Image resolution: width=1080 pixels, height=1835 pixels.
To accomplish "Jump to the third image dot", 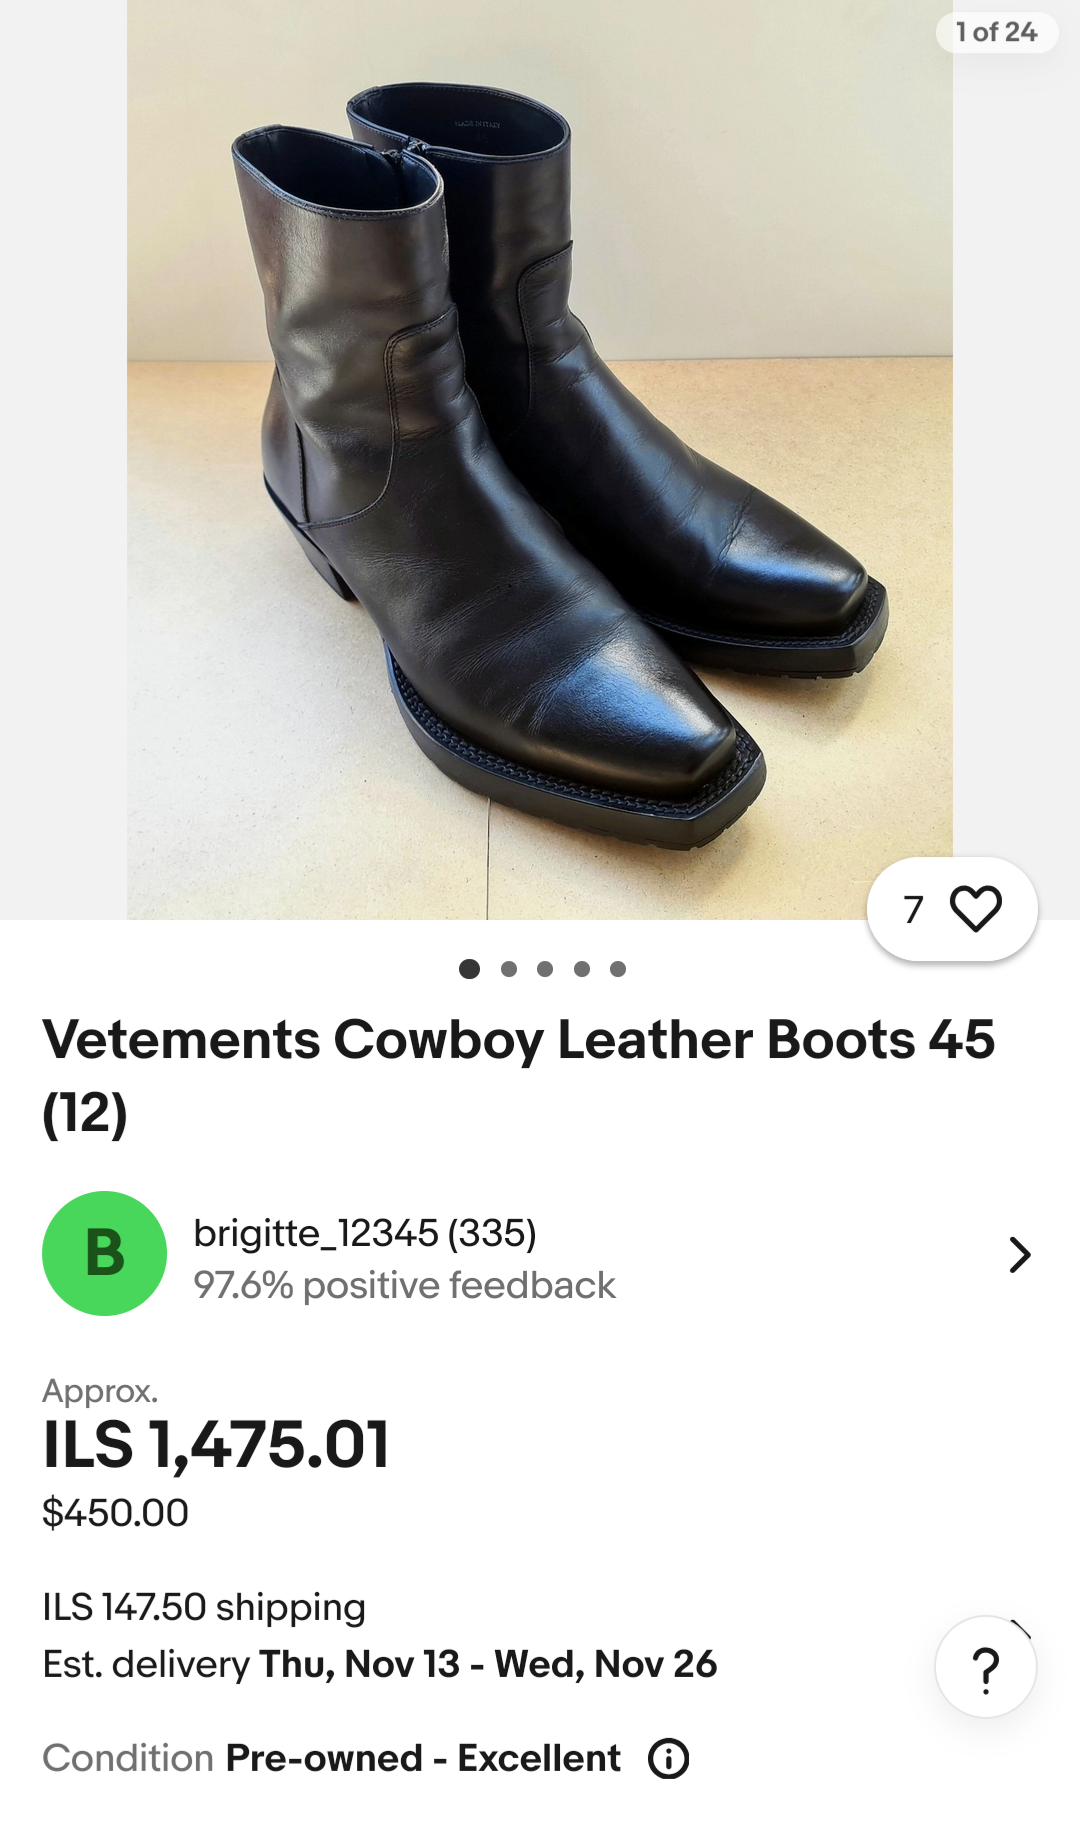I will 545,969.
